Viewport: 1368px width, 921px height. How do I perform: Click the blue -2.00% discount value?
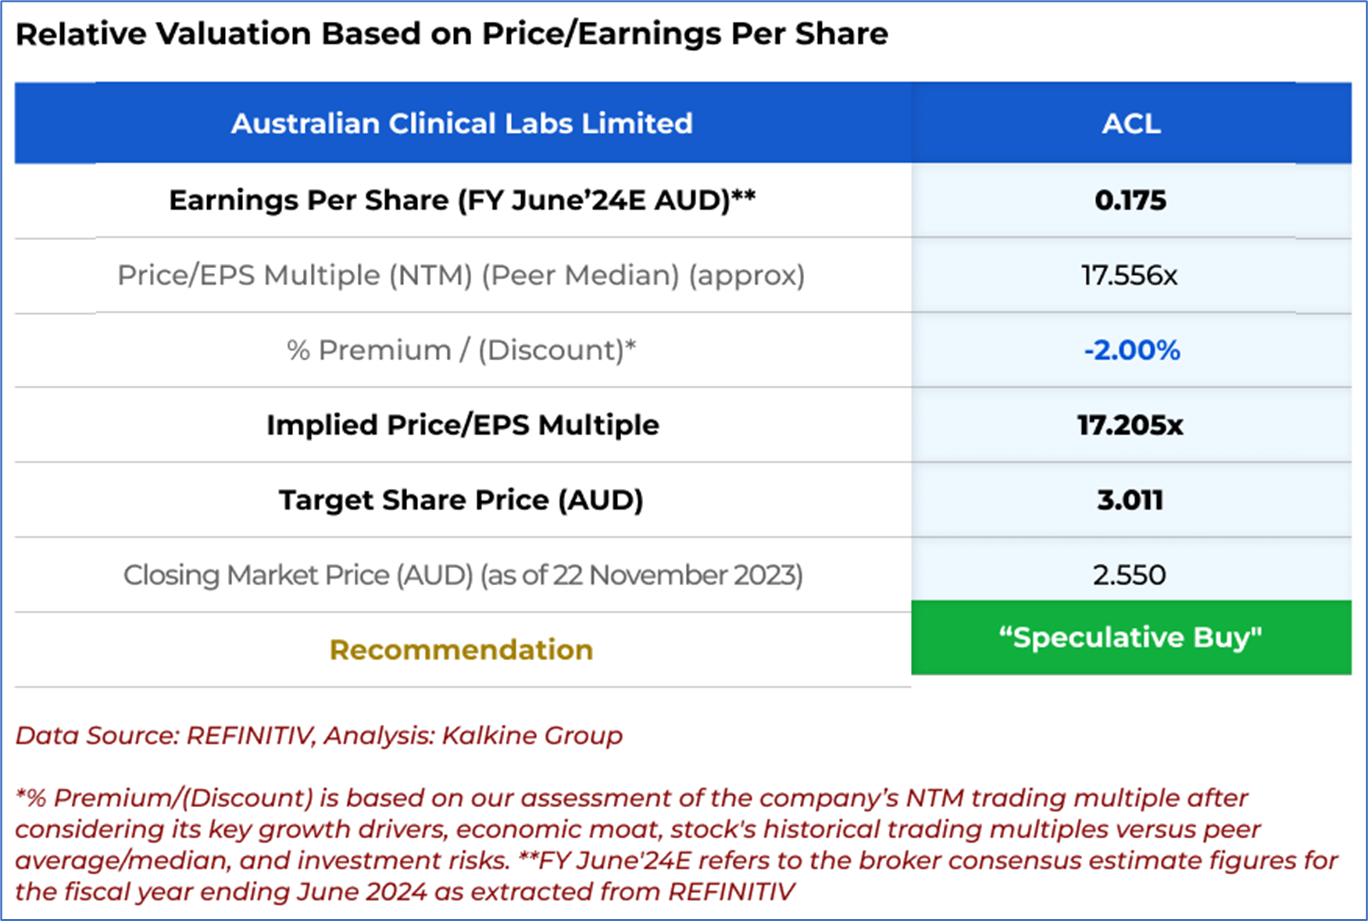[1131, 350]
